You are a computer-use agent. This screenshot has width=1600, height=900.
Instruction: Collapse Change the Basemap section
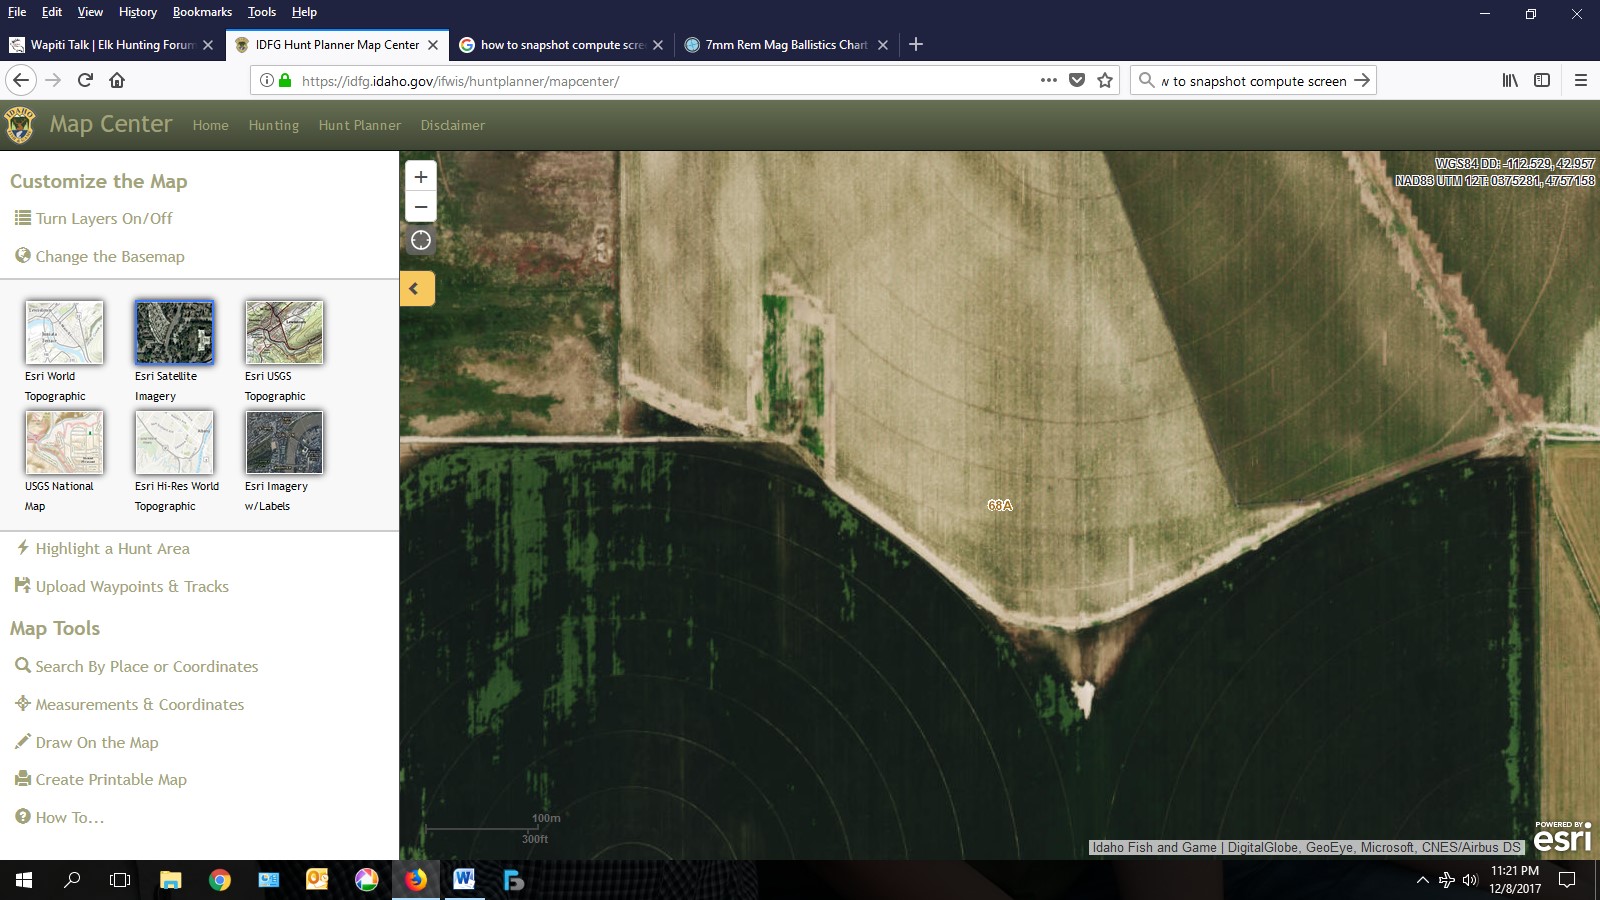pyautogui.click(x=100, y=256)
